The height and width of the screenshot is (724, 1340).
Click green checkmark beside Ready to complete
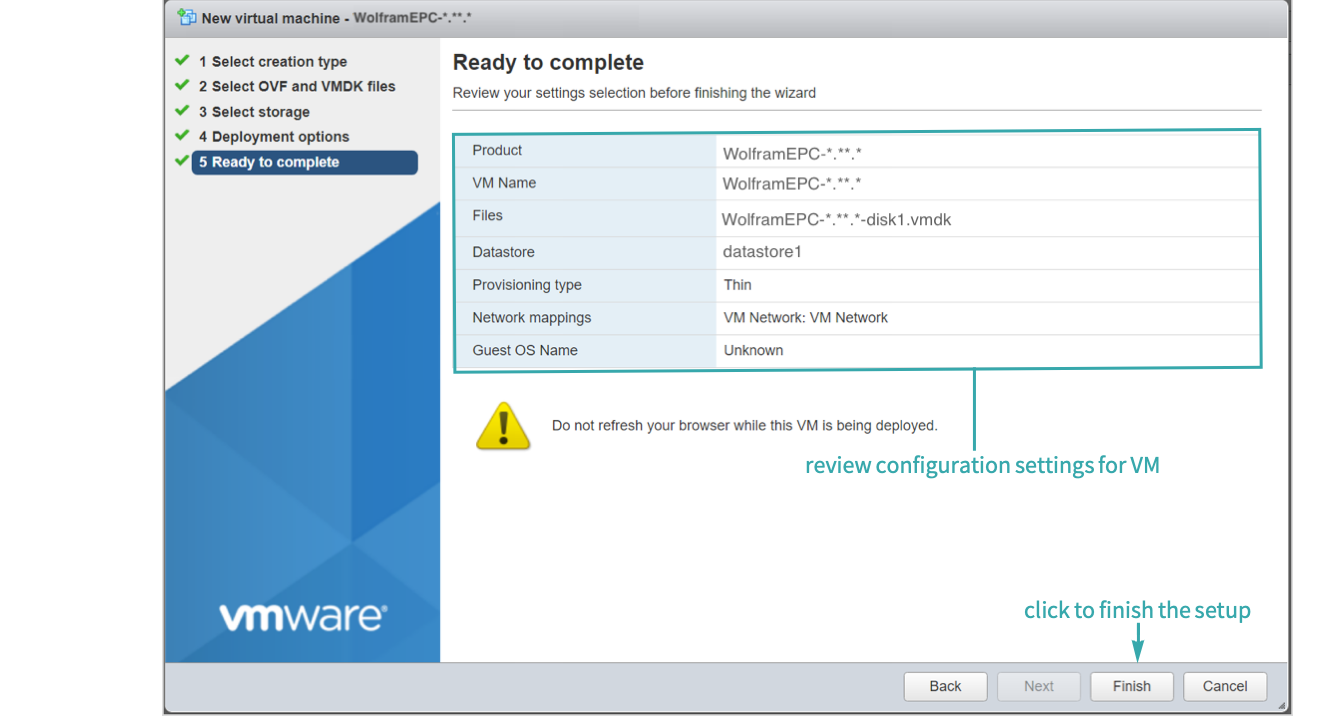[182, 161]
